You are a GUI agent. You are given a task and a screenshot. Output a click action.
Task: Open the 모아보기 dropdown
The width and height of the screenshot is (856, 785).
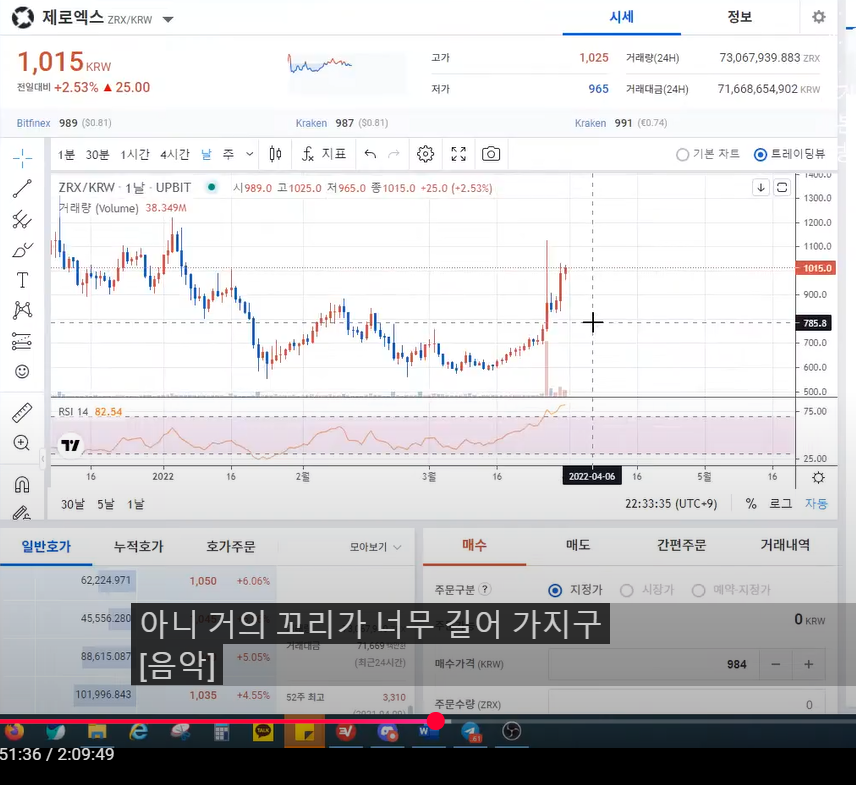(376, 547)
